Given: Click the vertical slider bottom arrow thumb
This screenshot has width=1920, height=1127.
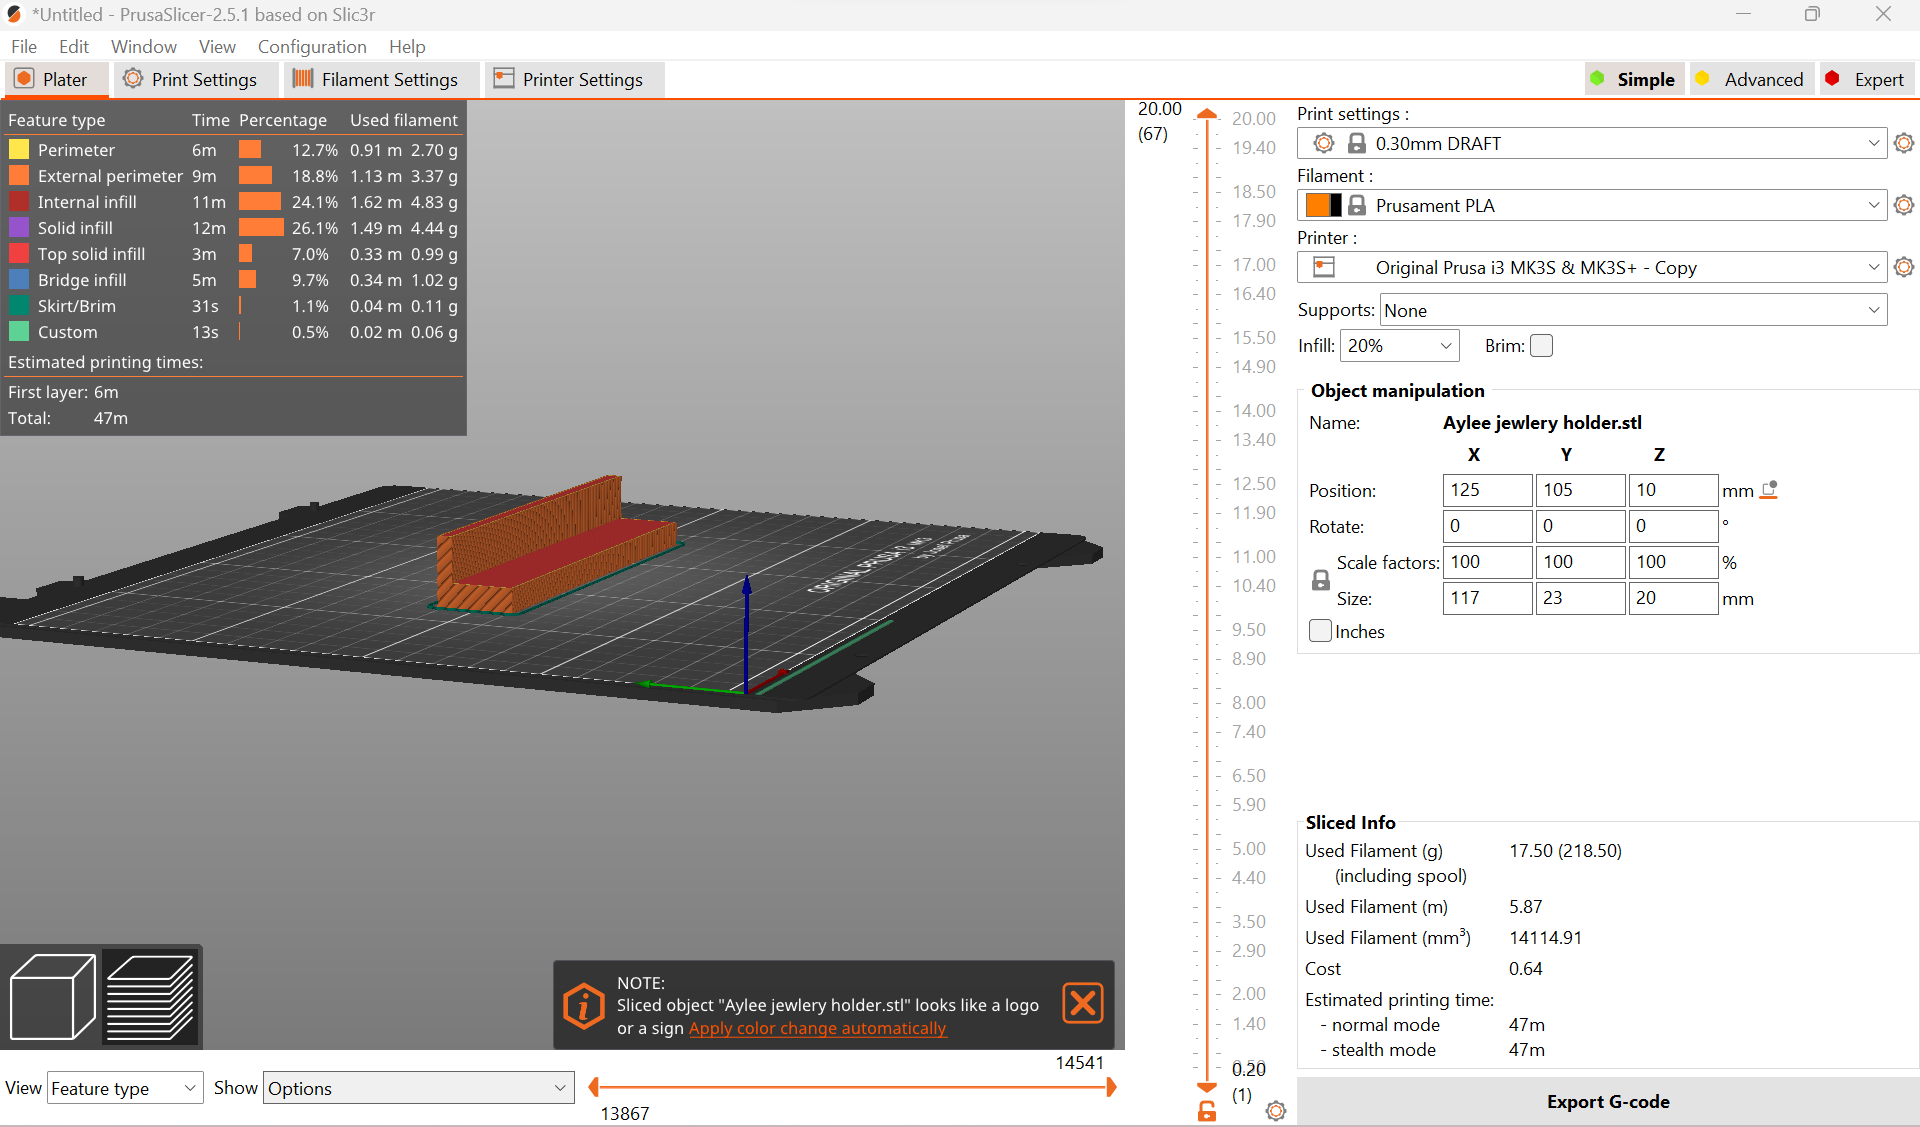Looking at the screenshot, I should [x=1207, y=1087].
